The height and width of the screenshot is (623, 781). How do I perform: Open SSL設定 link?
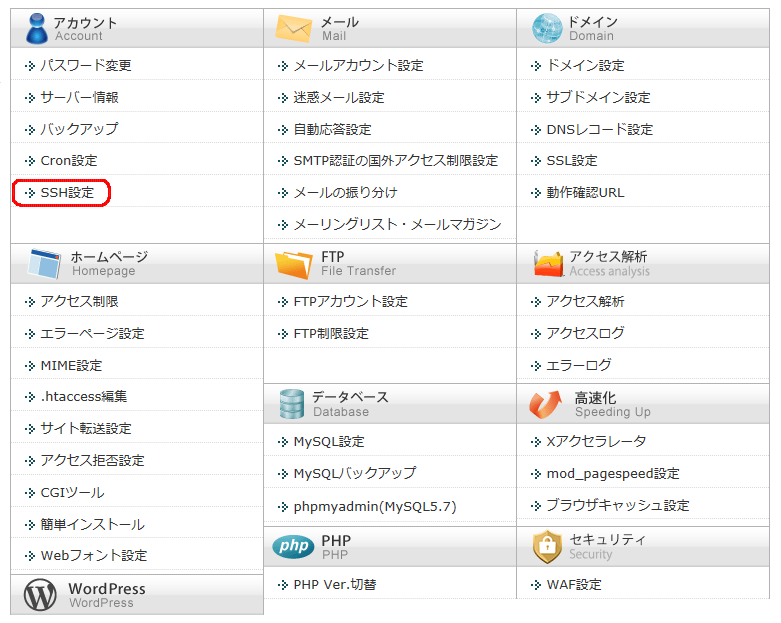pos(572,161)
